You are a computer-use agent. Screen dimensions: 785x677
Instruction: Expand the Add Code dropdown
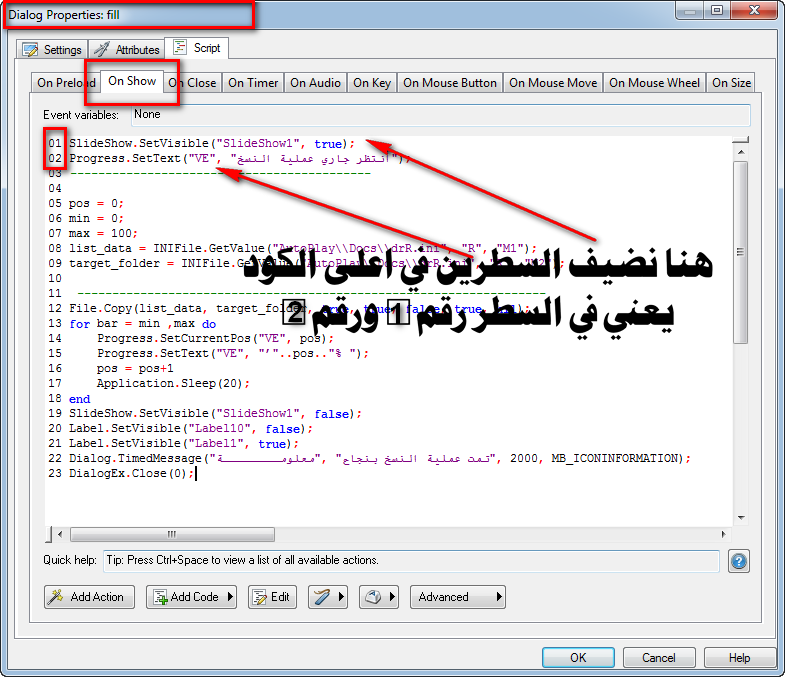point(231,597)
